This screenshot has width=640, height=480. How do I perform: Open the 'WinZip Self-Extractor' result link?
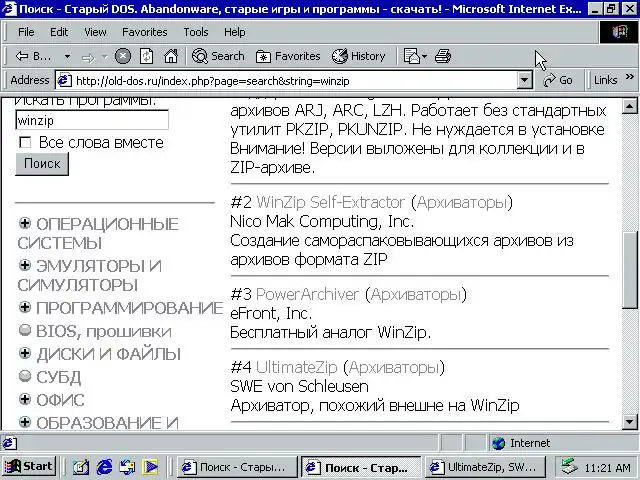point(331,202)
